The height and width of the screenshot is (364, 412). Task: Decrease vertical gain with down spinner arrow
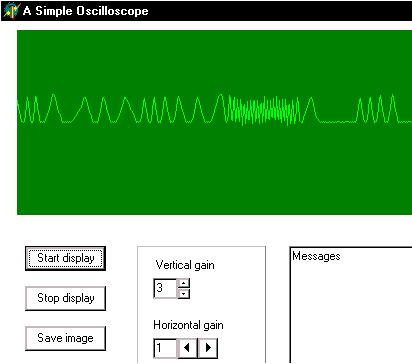(184, 293)
